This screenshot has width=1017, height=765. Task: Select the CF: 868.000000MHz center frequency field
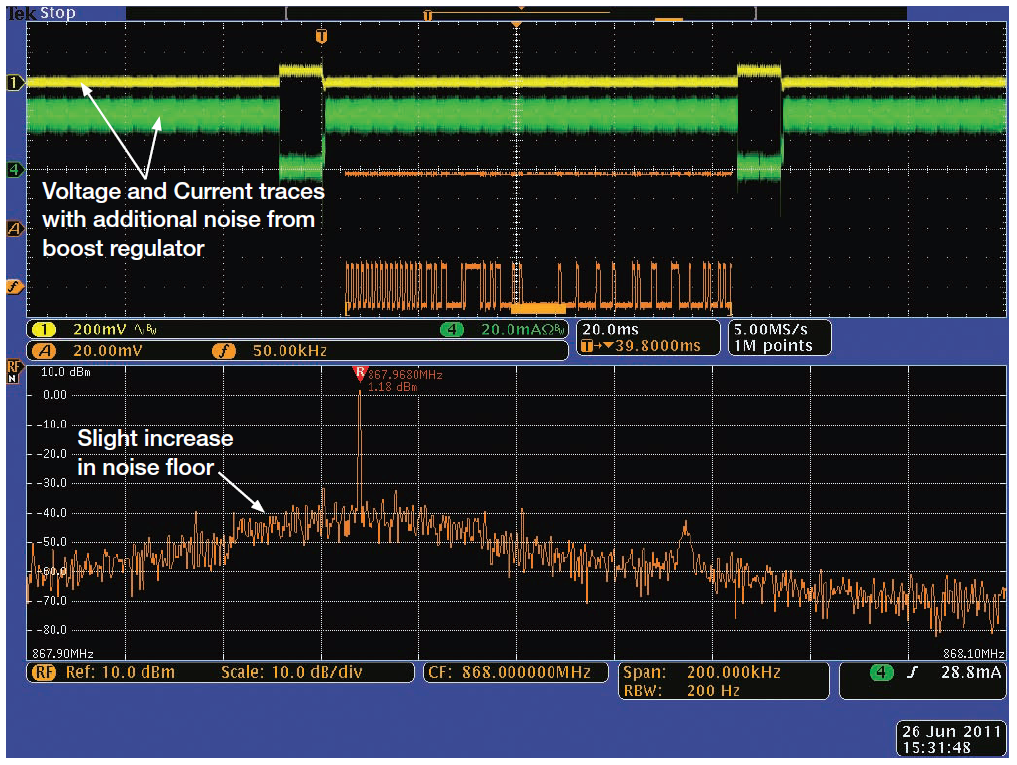point(514,672)
